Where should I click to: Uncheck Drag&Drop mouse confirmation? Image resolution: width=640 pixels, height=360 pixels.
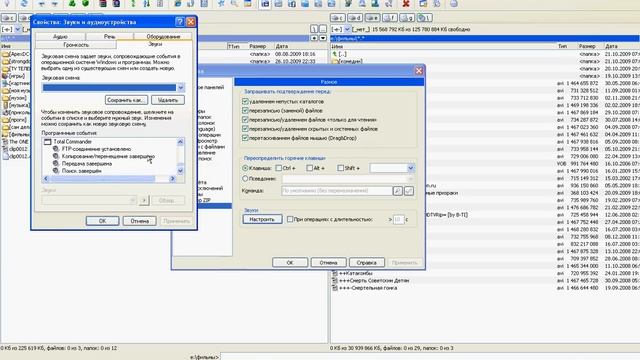coord(245,138)
